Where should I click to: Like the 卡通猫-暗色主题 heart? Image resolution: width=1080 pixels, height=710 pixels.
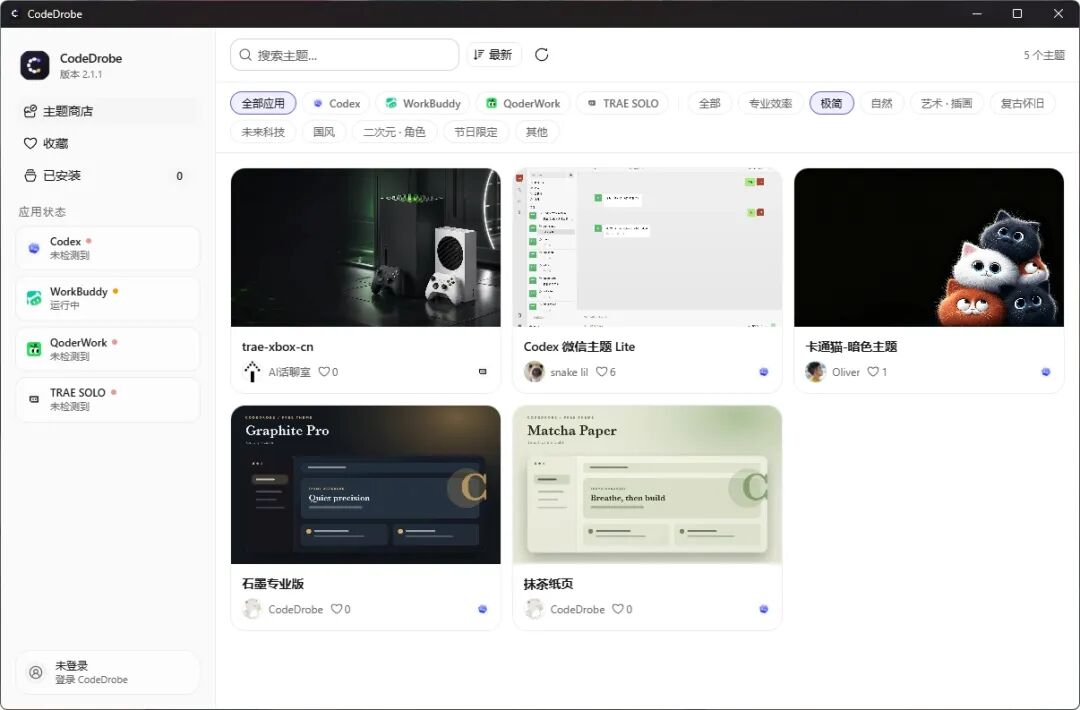[873, 372]
